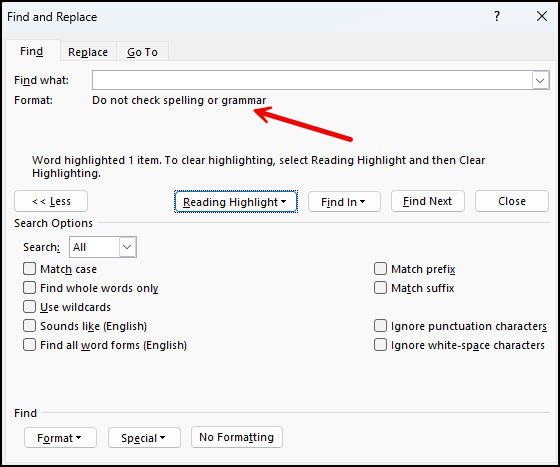Click the Search Options heading
This screenshot has width=560, height=467.
(53, 223)
